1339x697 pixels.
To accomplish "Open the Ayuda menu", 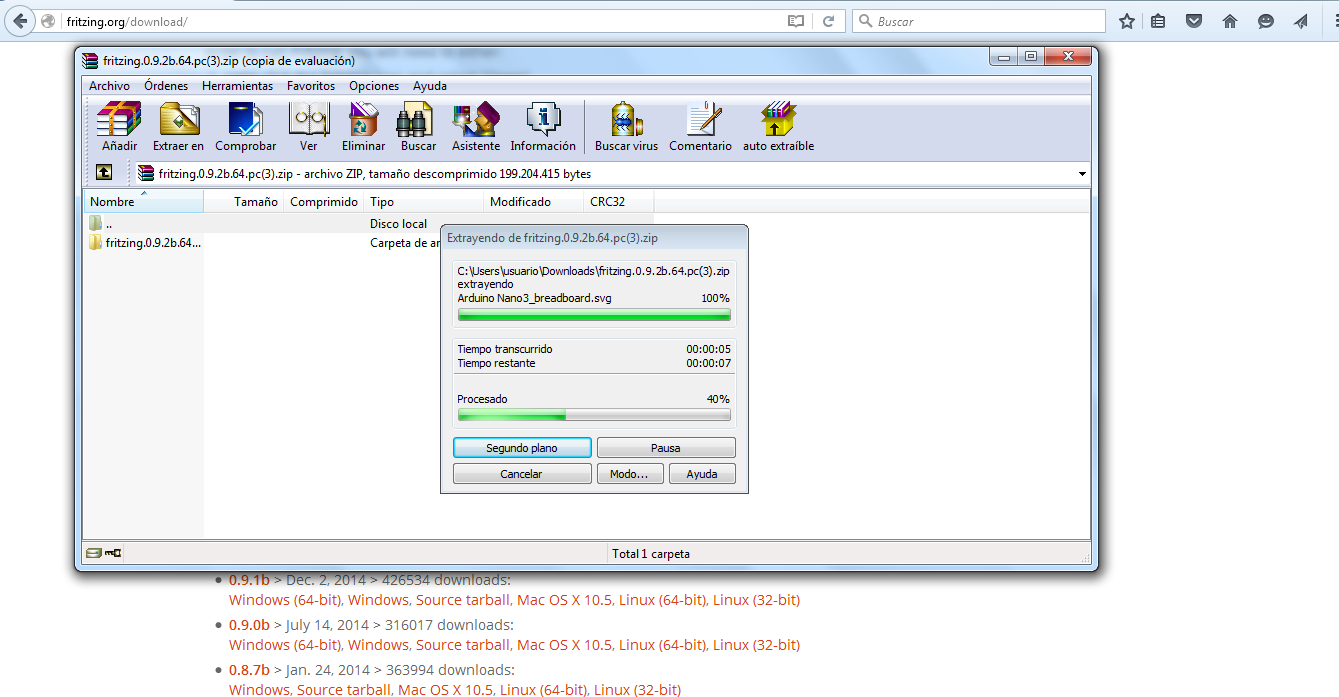I will tap(430, 86).
